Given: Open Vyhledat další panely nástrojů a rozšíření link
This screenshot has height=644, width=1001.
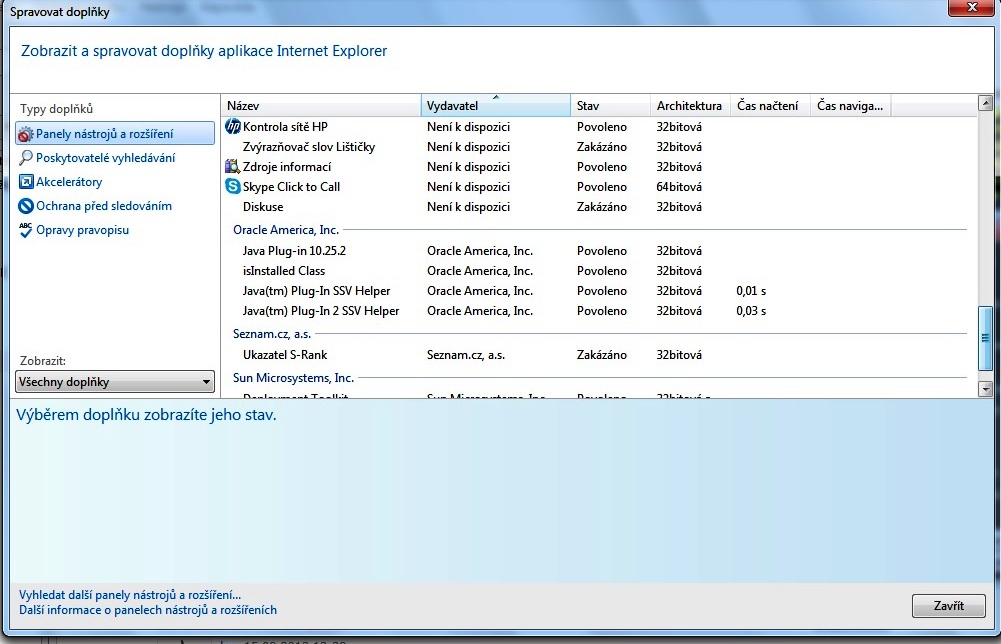Looking at the screenshot, I should point(130,594).
